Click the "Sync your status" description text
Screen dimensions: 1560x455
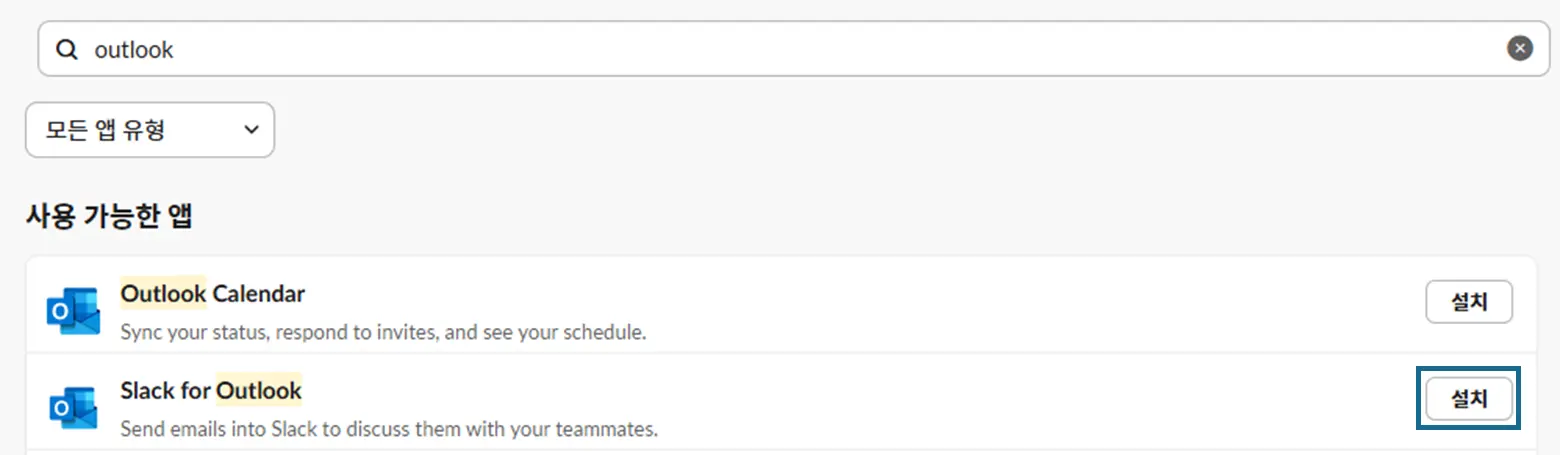click(x=383, y=331)
